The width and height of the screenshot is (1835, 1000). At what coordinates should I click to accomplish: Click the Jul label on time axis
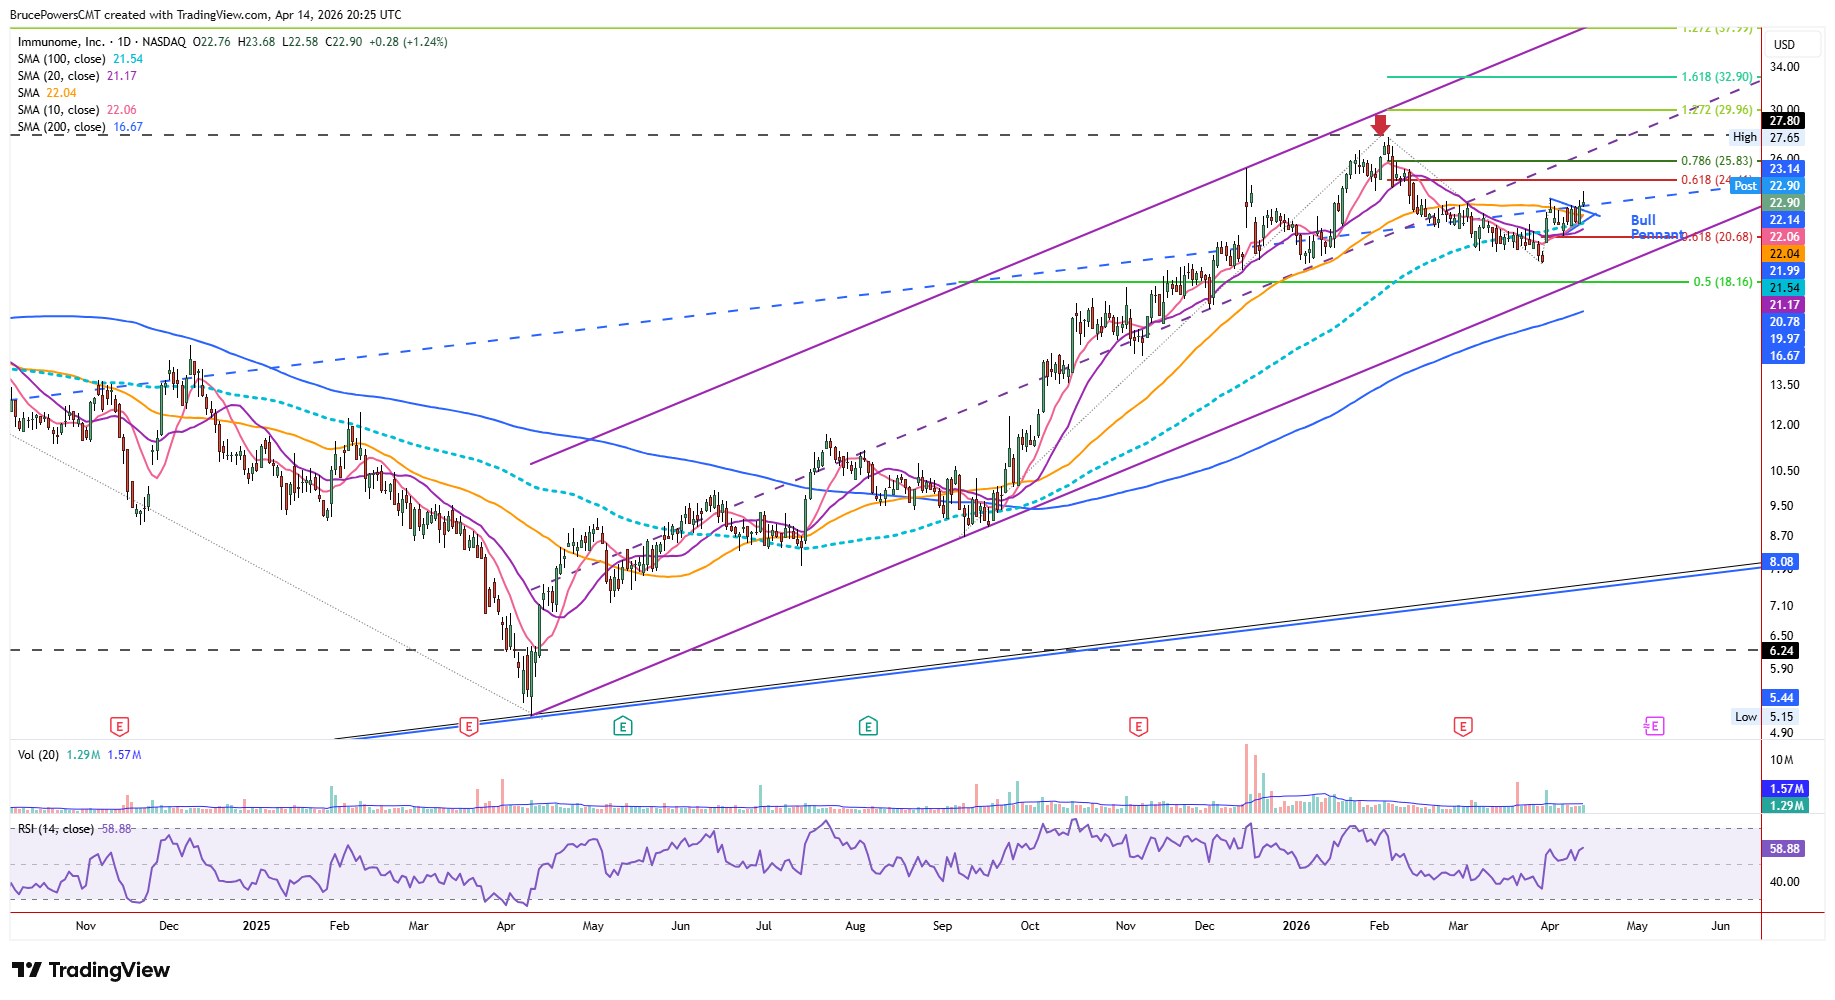click(764, 926)
